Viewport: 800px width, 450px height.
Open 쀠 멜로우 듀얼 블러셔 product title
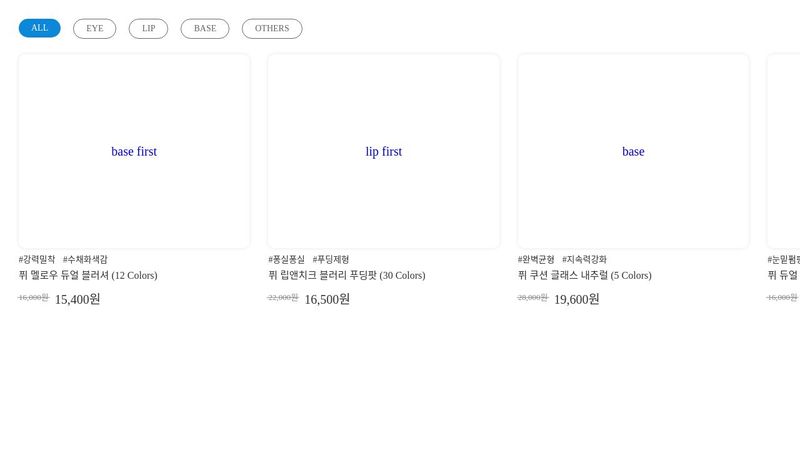click(x=88, y=275)
